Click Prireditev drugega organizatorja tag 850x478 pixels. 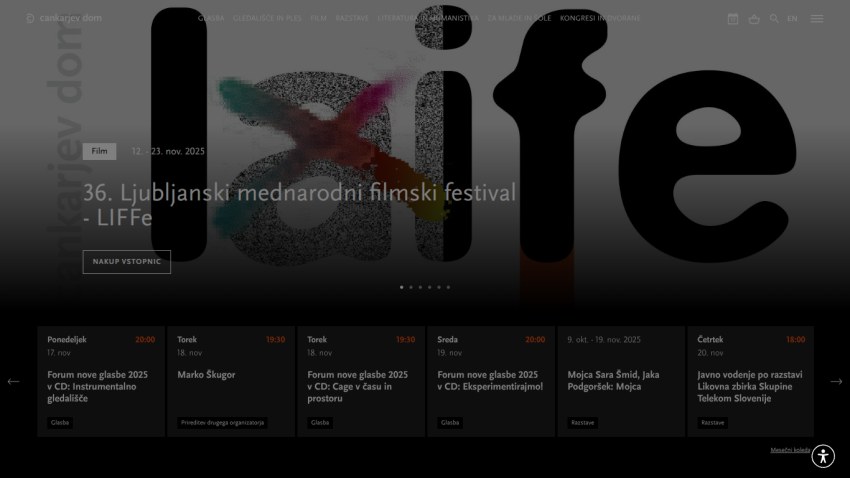pyautogui.click(x=222, y=423)
